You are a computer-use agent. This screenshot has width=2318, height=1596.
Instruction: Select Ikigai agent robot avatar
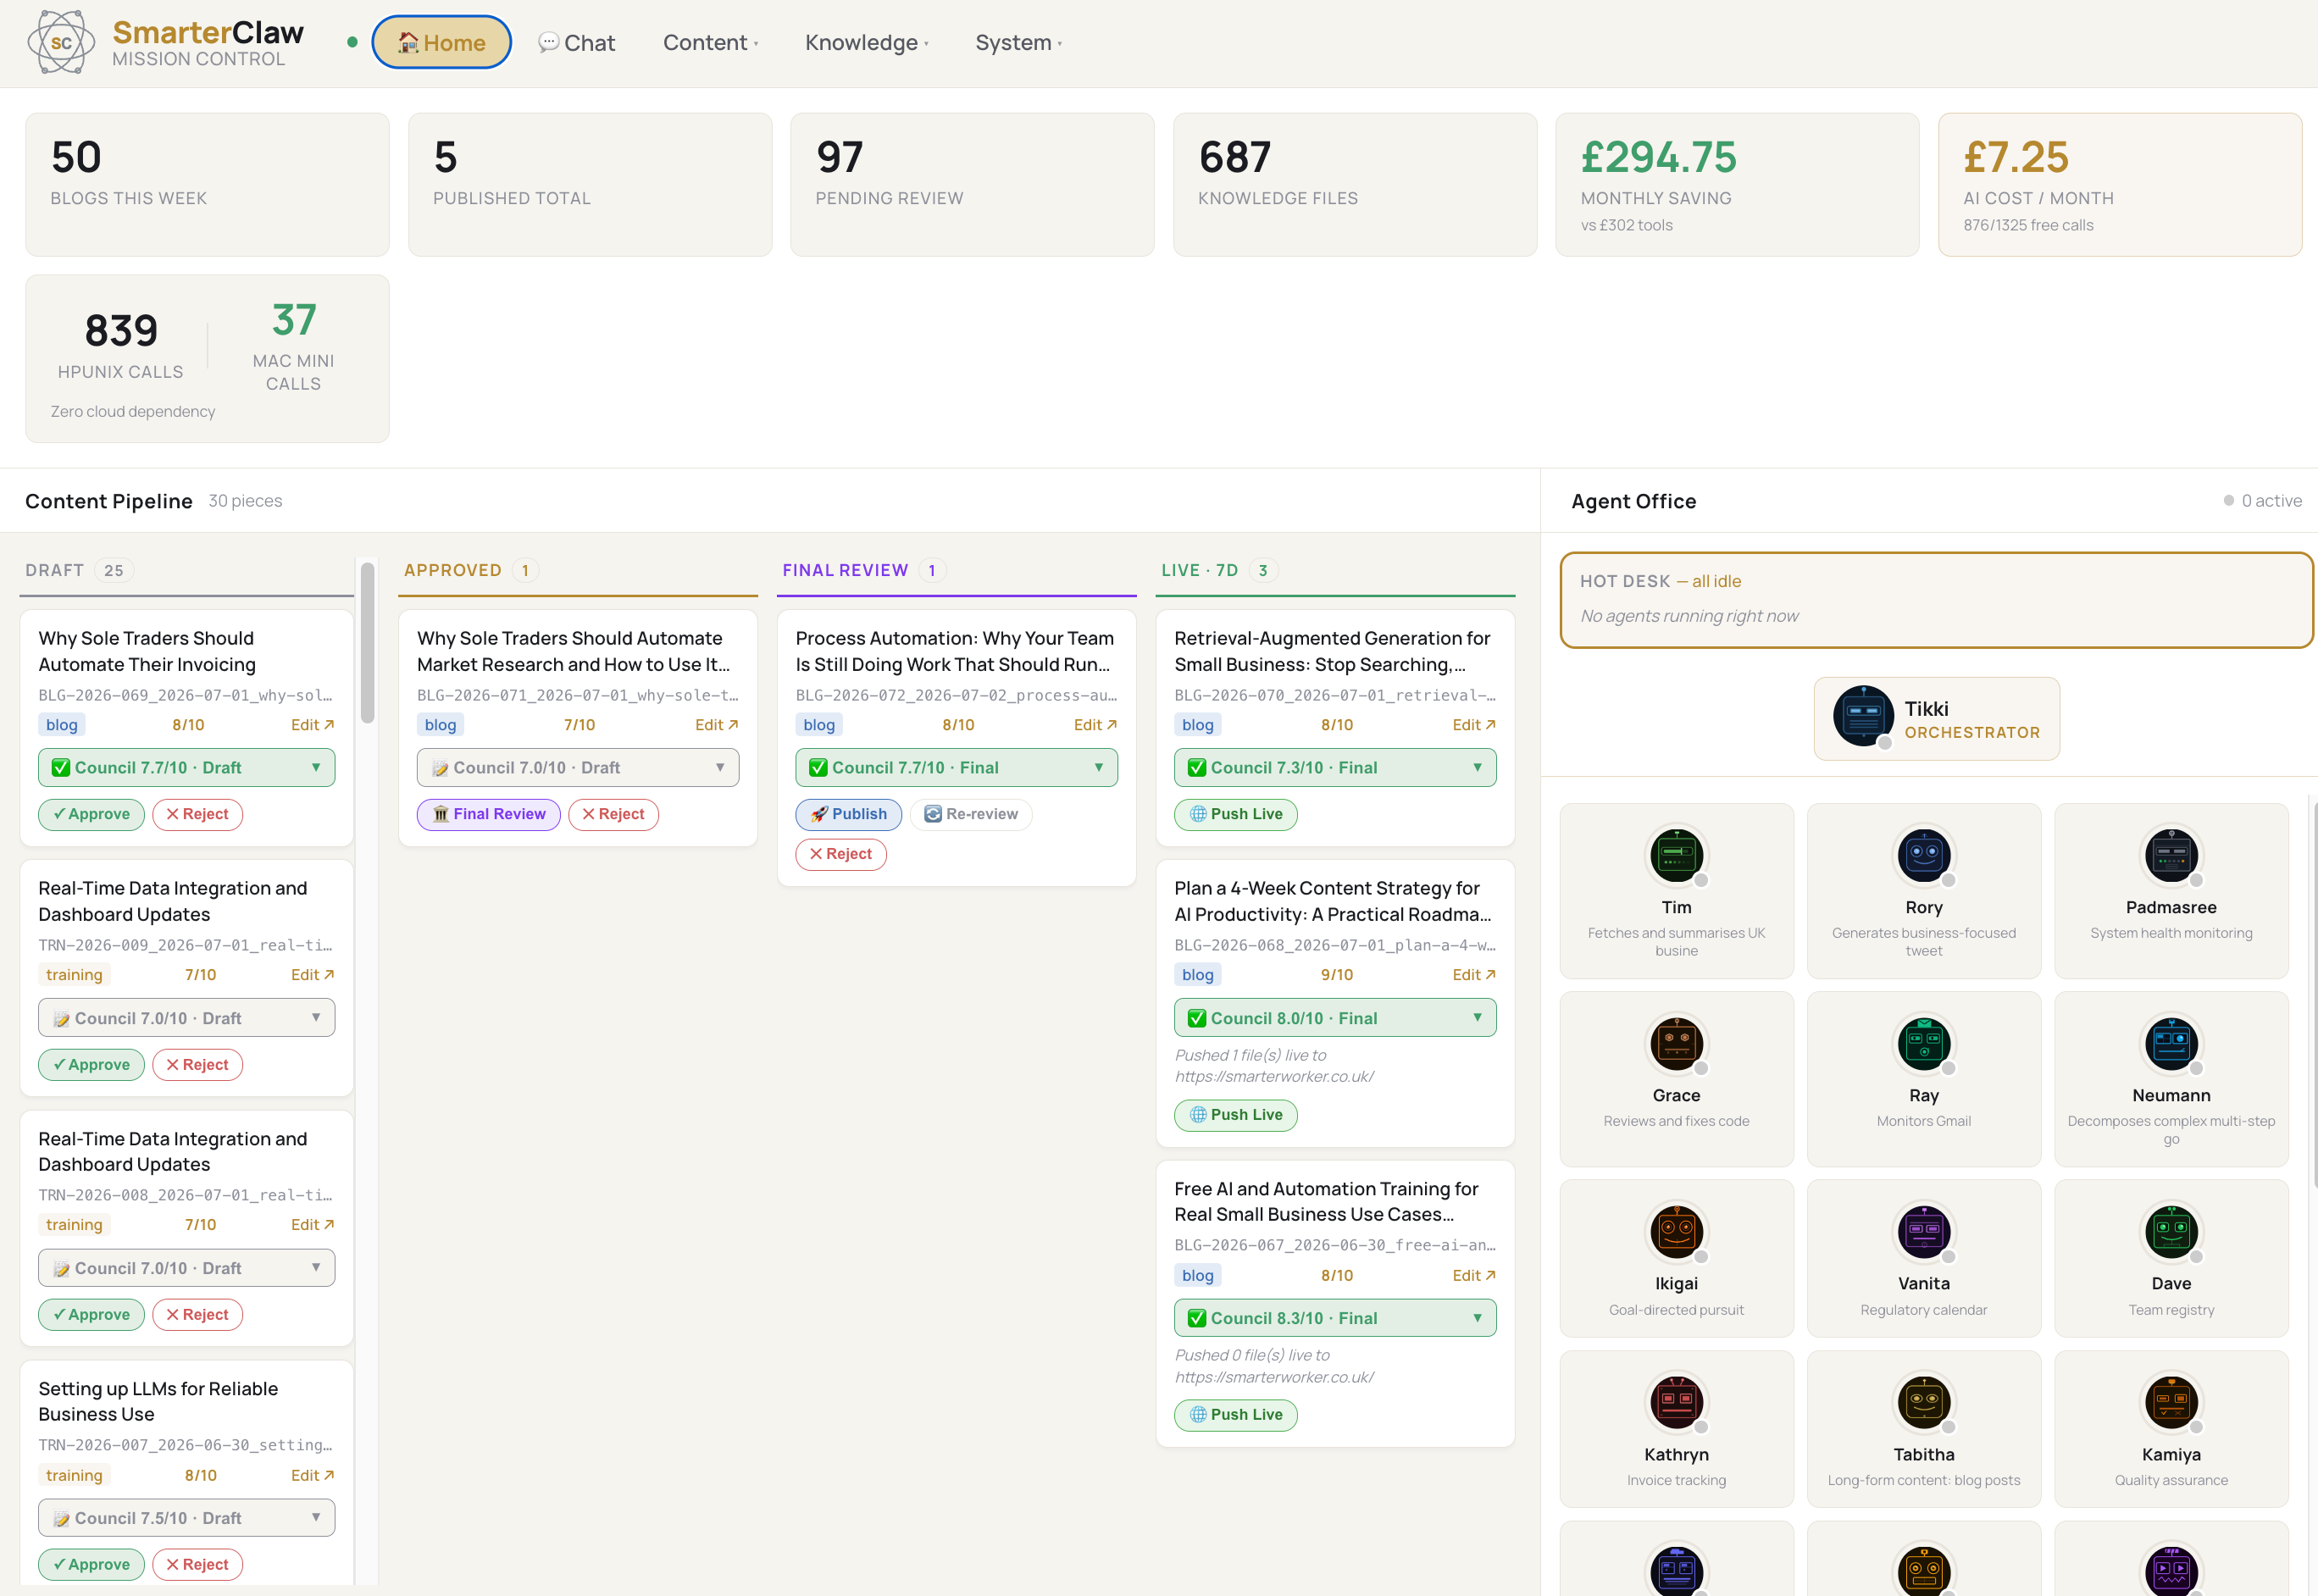[x=1676, y=1231]
